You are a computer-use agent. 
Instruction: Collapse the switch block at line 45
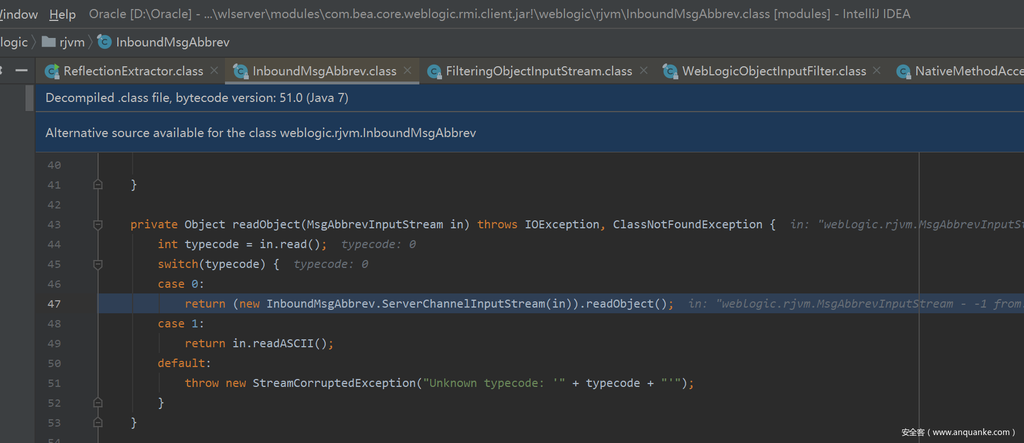pyautogui.click(x=98, y=264)
